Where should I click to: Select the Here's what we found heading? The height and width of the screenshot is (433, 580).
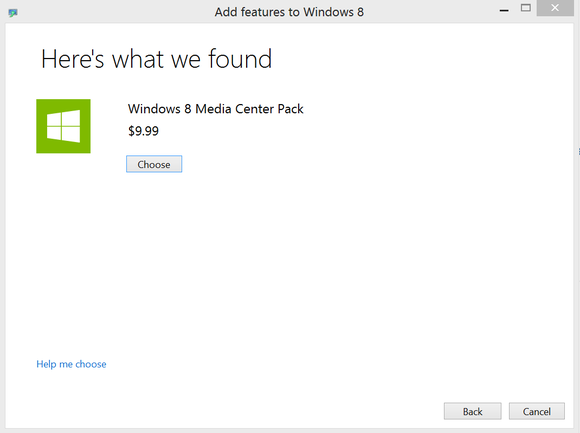tap(156, 59)
